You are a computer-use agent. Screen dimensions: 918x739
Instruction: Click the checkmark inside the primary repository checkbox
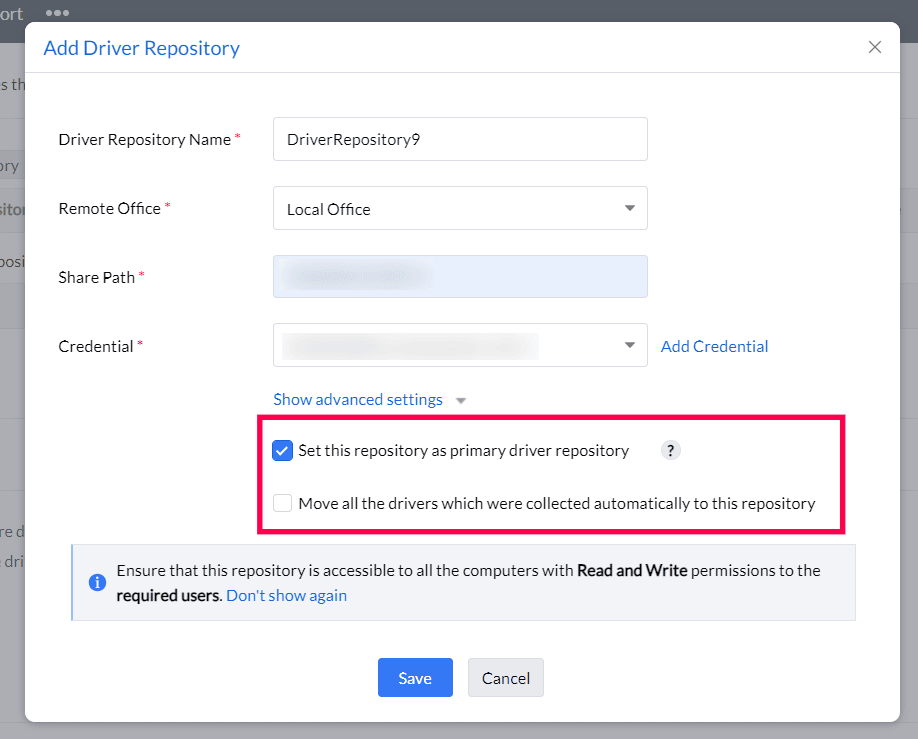click(x=282, y=450)
